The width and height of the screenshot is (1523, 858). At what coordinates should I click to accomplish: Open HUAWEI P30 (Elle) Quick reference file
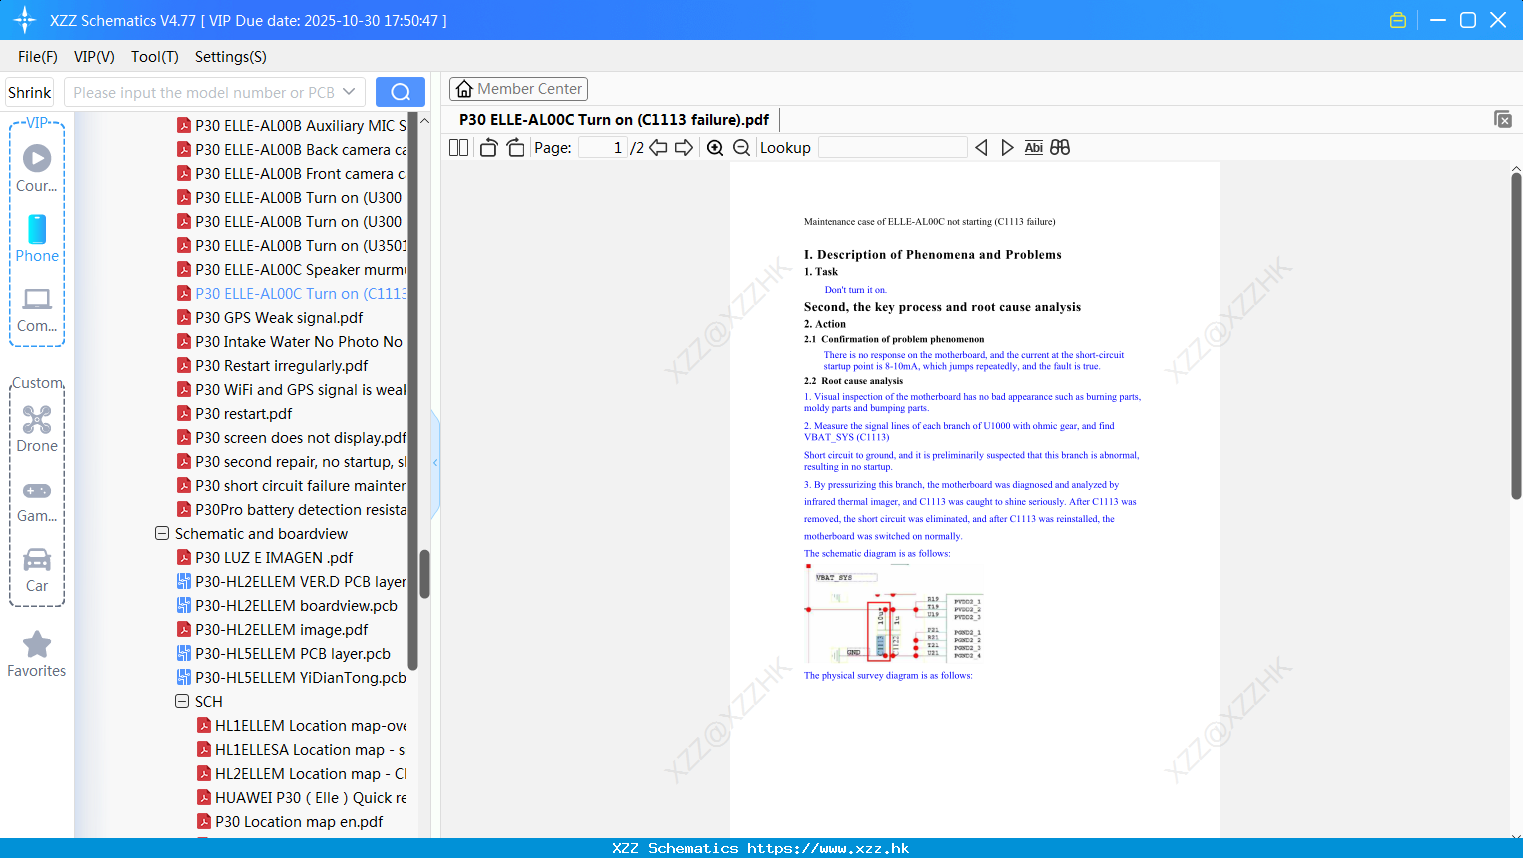(x=301, y=798)
